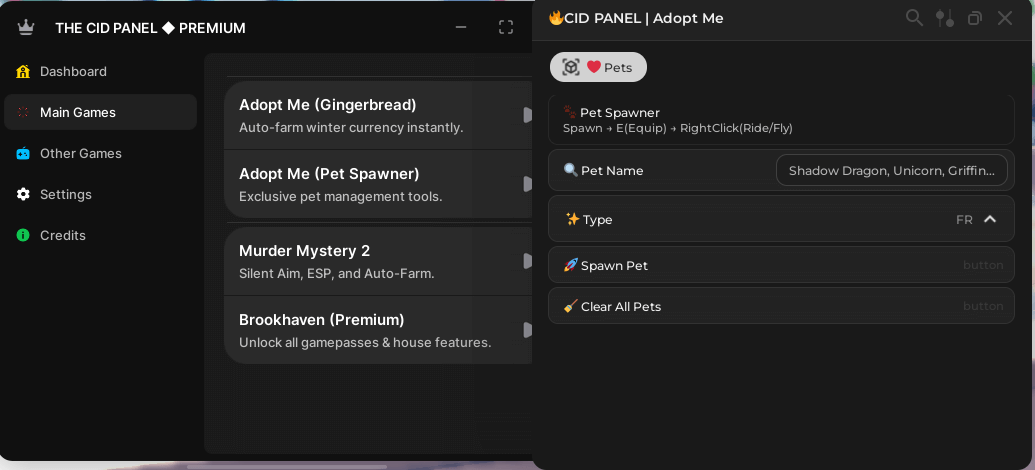Click the 'Auto-farm winter currency instantly.' description
Viewport: 1035px width, 470px height.
351,127
